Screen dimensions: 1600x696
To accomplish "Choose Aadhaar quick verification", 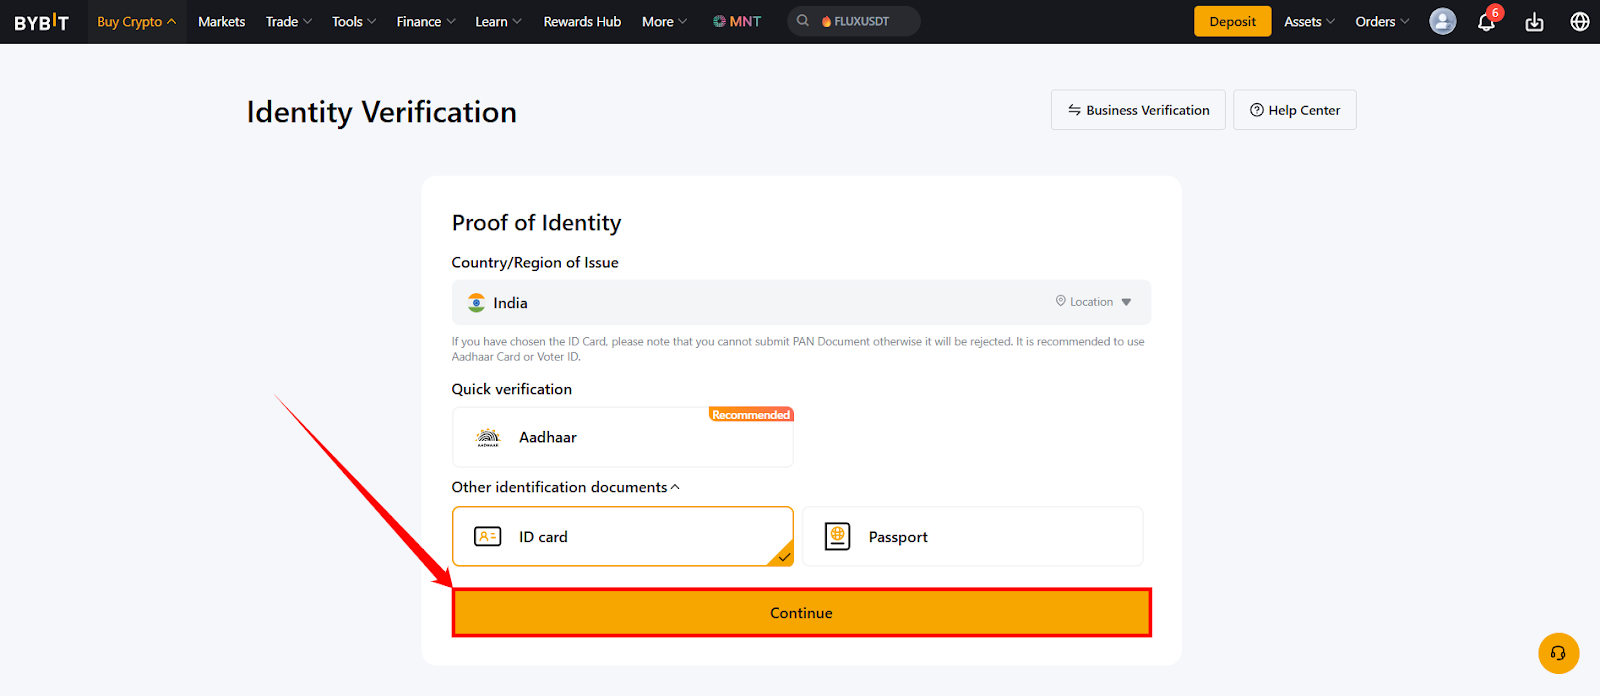I will [623, 437].
